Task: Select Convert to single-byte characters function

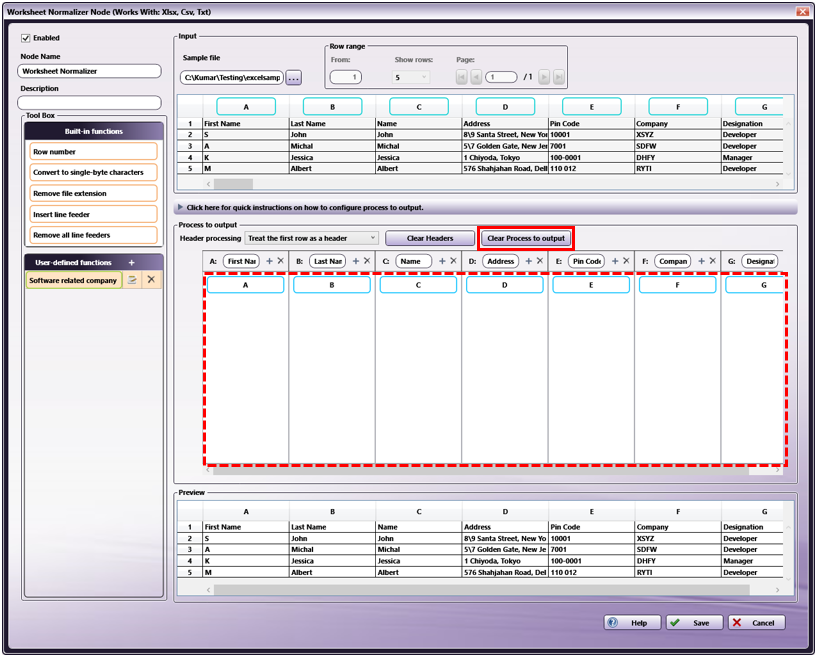Action: click(x=93, y=172)
